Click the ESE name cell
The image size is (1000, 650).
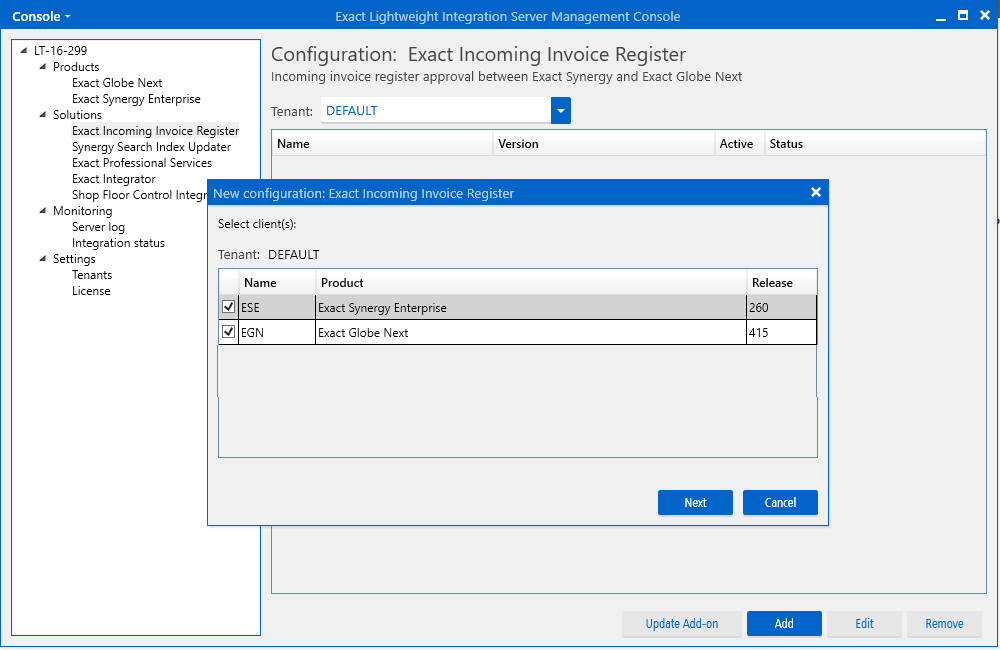click(277, 307)
